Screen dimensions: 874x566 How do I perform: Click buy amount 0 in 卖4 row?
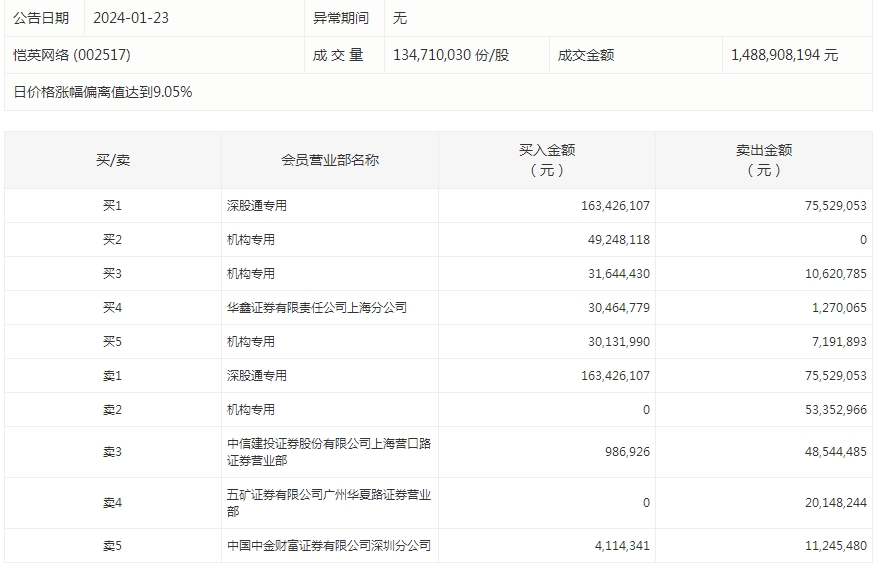tap(646, 503)
